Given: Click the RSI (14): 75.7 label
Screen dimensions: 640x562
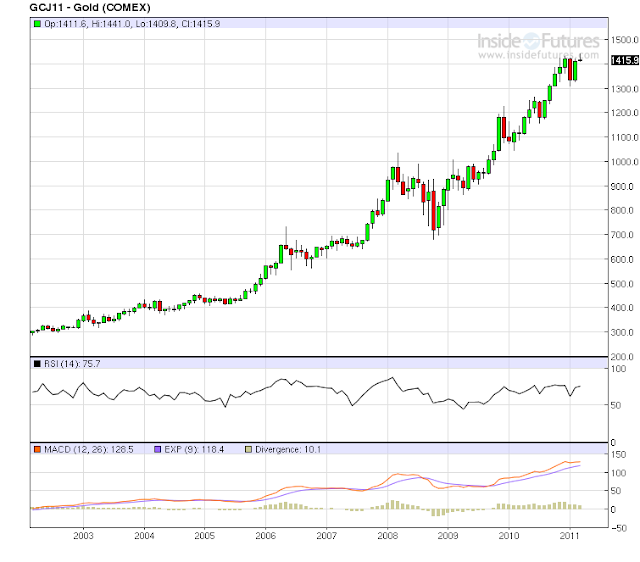Looking at the screenshot, I should [72, 364].
